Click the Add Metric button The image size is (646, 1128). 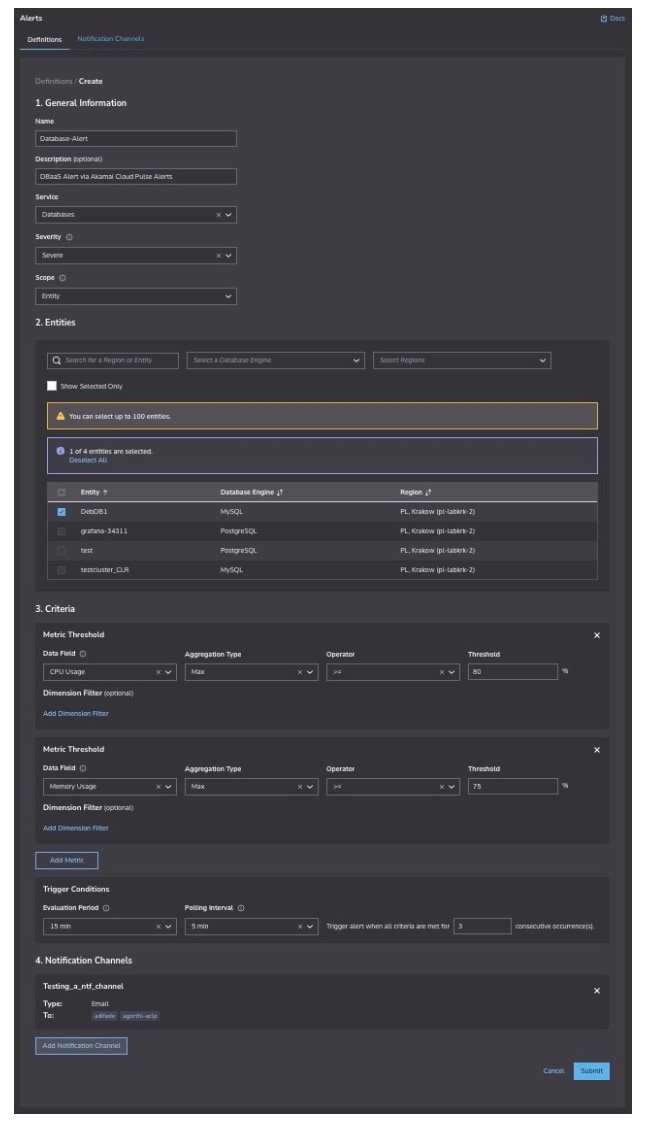pos(67,860)
